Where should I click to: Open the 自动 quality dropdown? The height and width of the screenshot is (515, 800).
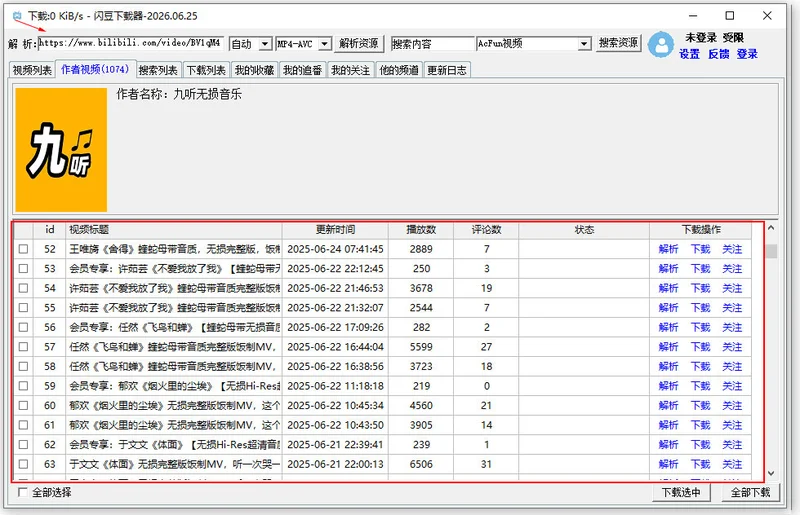tap(265, 44)
